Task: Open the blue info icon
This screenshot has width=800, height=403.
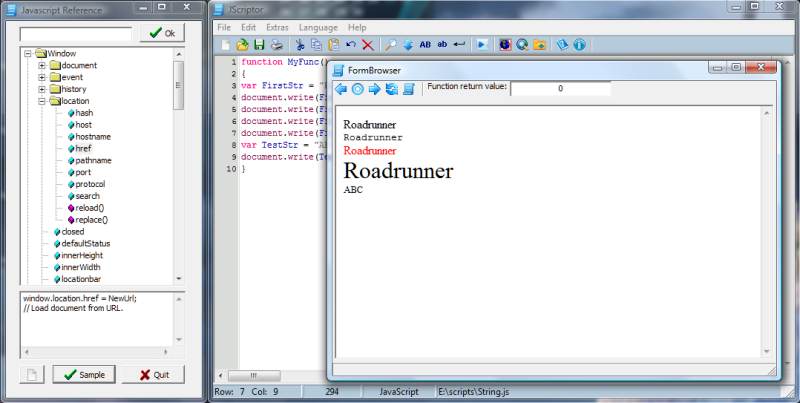Action: (579, 45)
